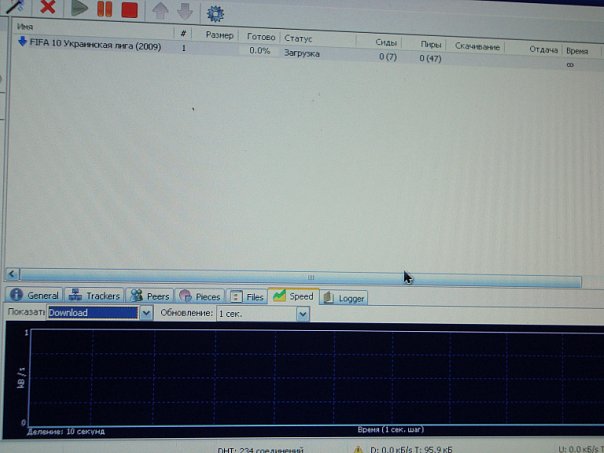Click the yellow warning icon in status bar

[358, 449]
